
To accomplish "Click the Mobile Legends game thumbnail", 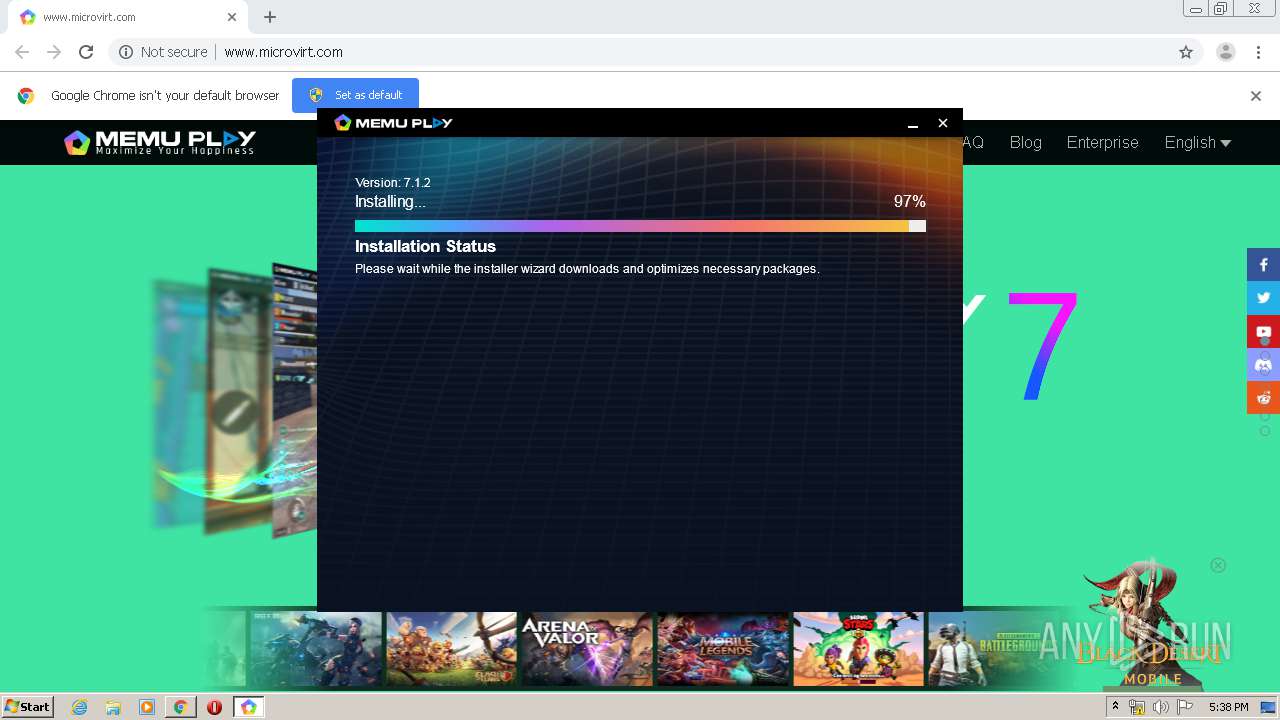I will click(x=722, y=649).
